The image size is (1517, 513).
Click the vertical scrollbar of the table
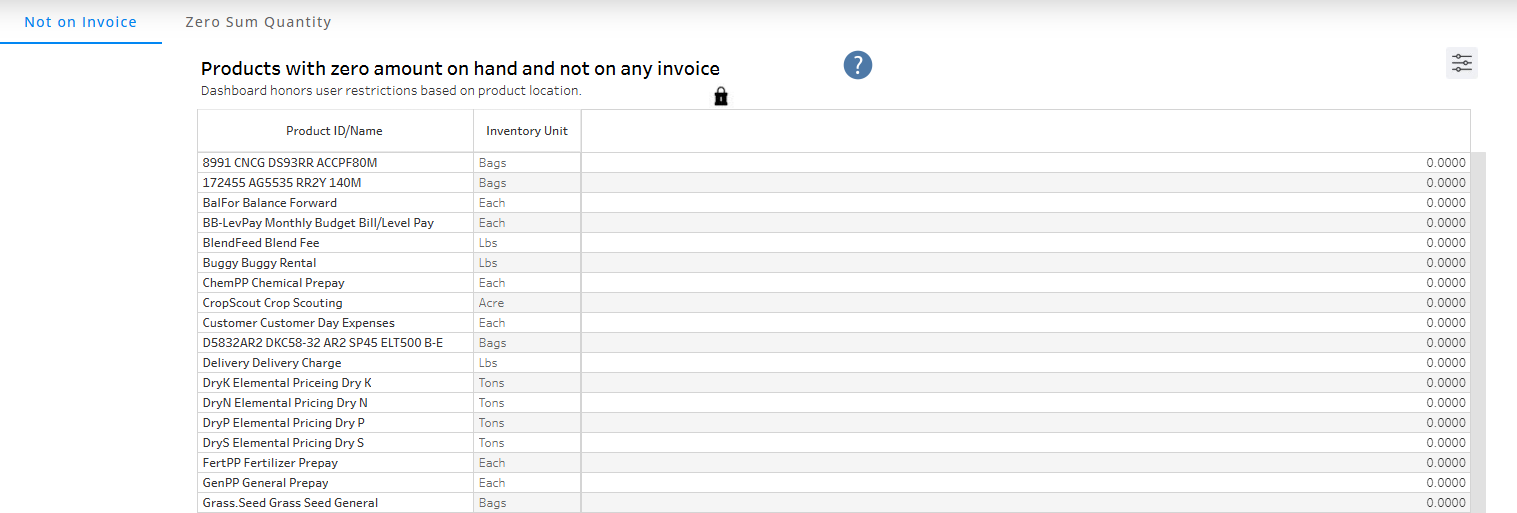click(x=1478, y=332)
